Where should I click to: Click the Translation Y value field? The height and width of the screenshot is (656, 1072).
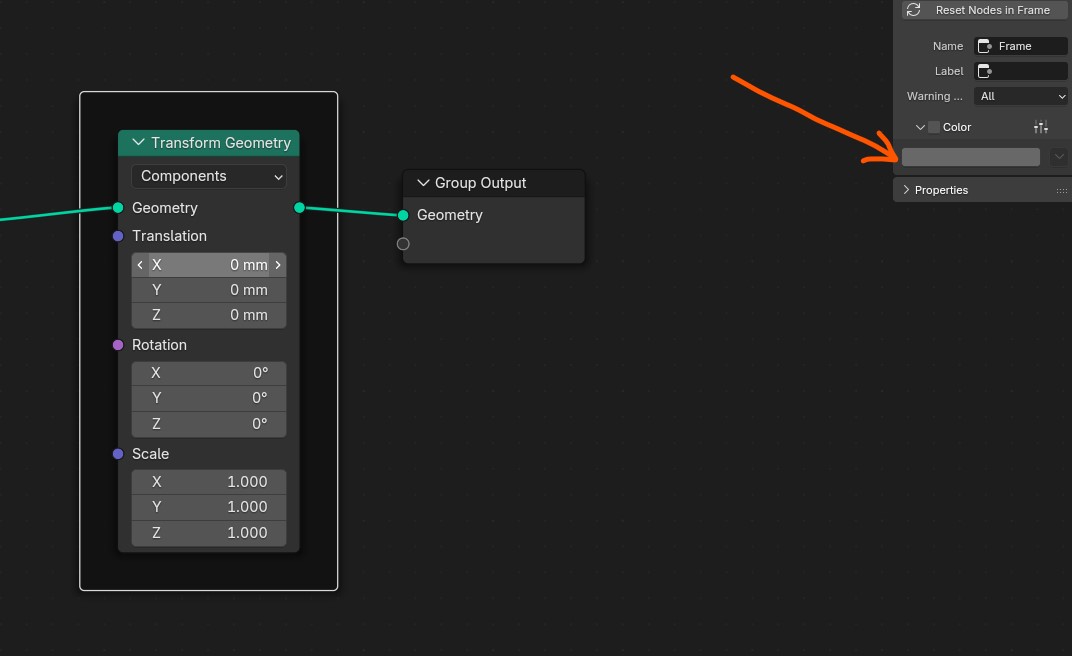coord(209,290)
